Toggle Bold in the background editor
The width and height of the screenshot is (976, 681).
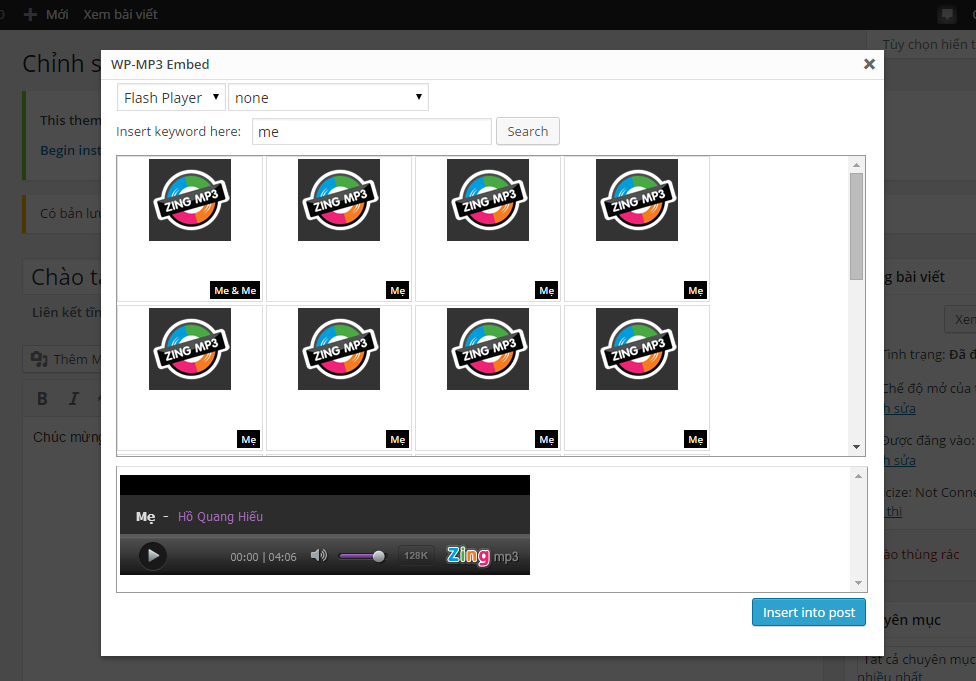click(42, 399)
